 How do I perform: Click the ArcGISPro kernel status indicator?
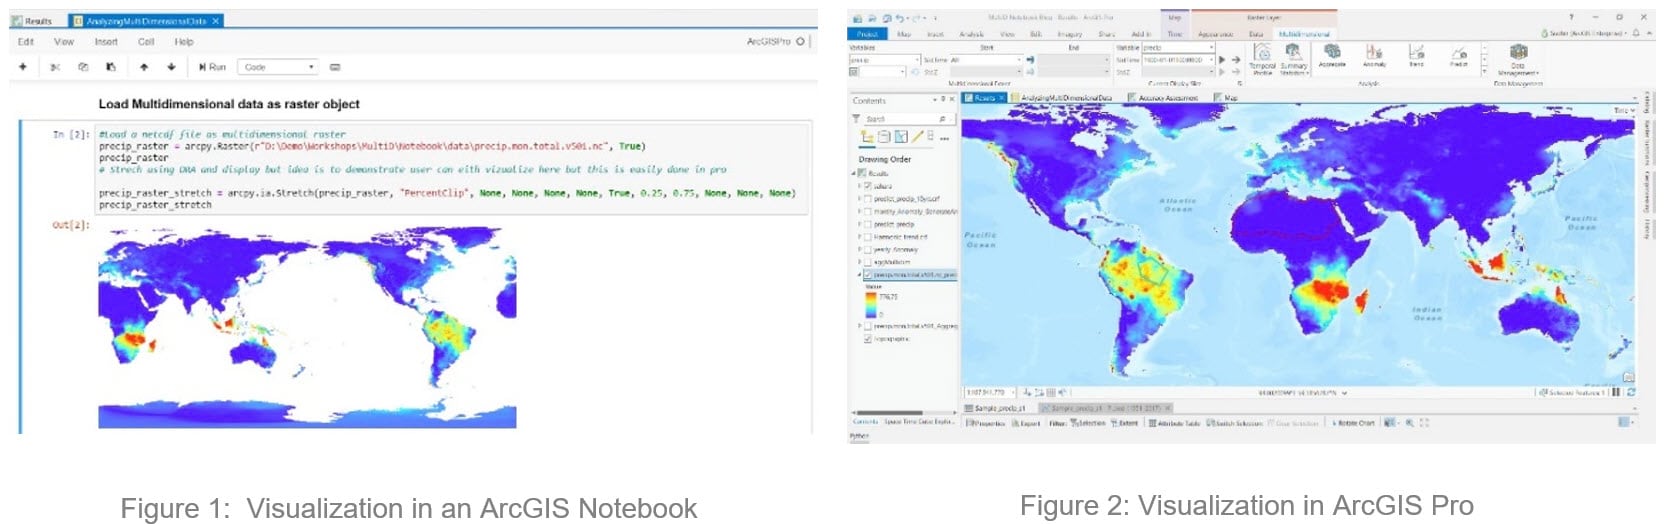click(x=776, y=42)
